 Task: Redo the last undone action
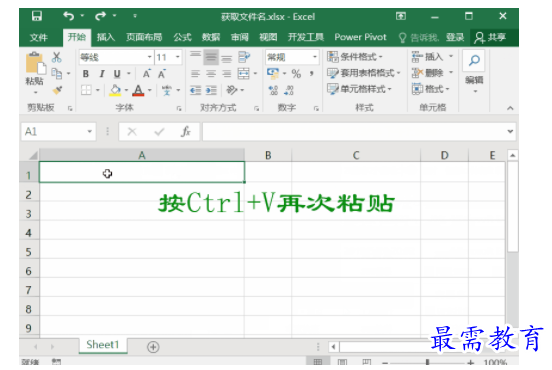pos(100,16)
